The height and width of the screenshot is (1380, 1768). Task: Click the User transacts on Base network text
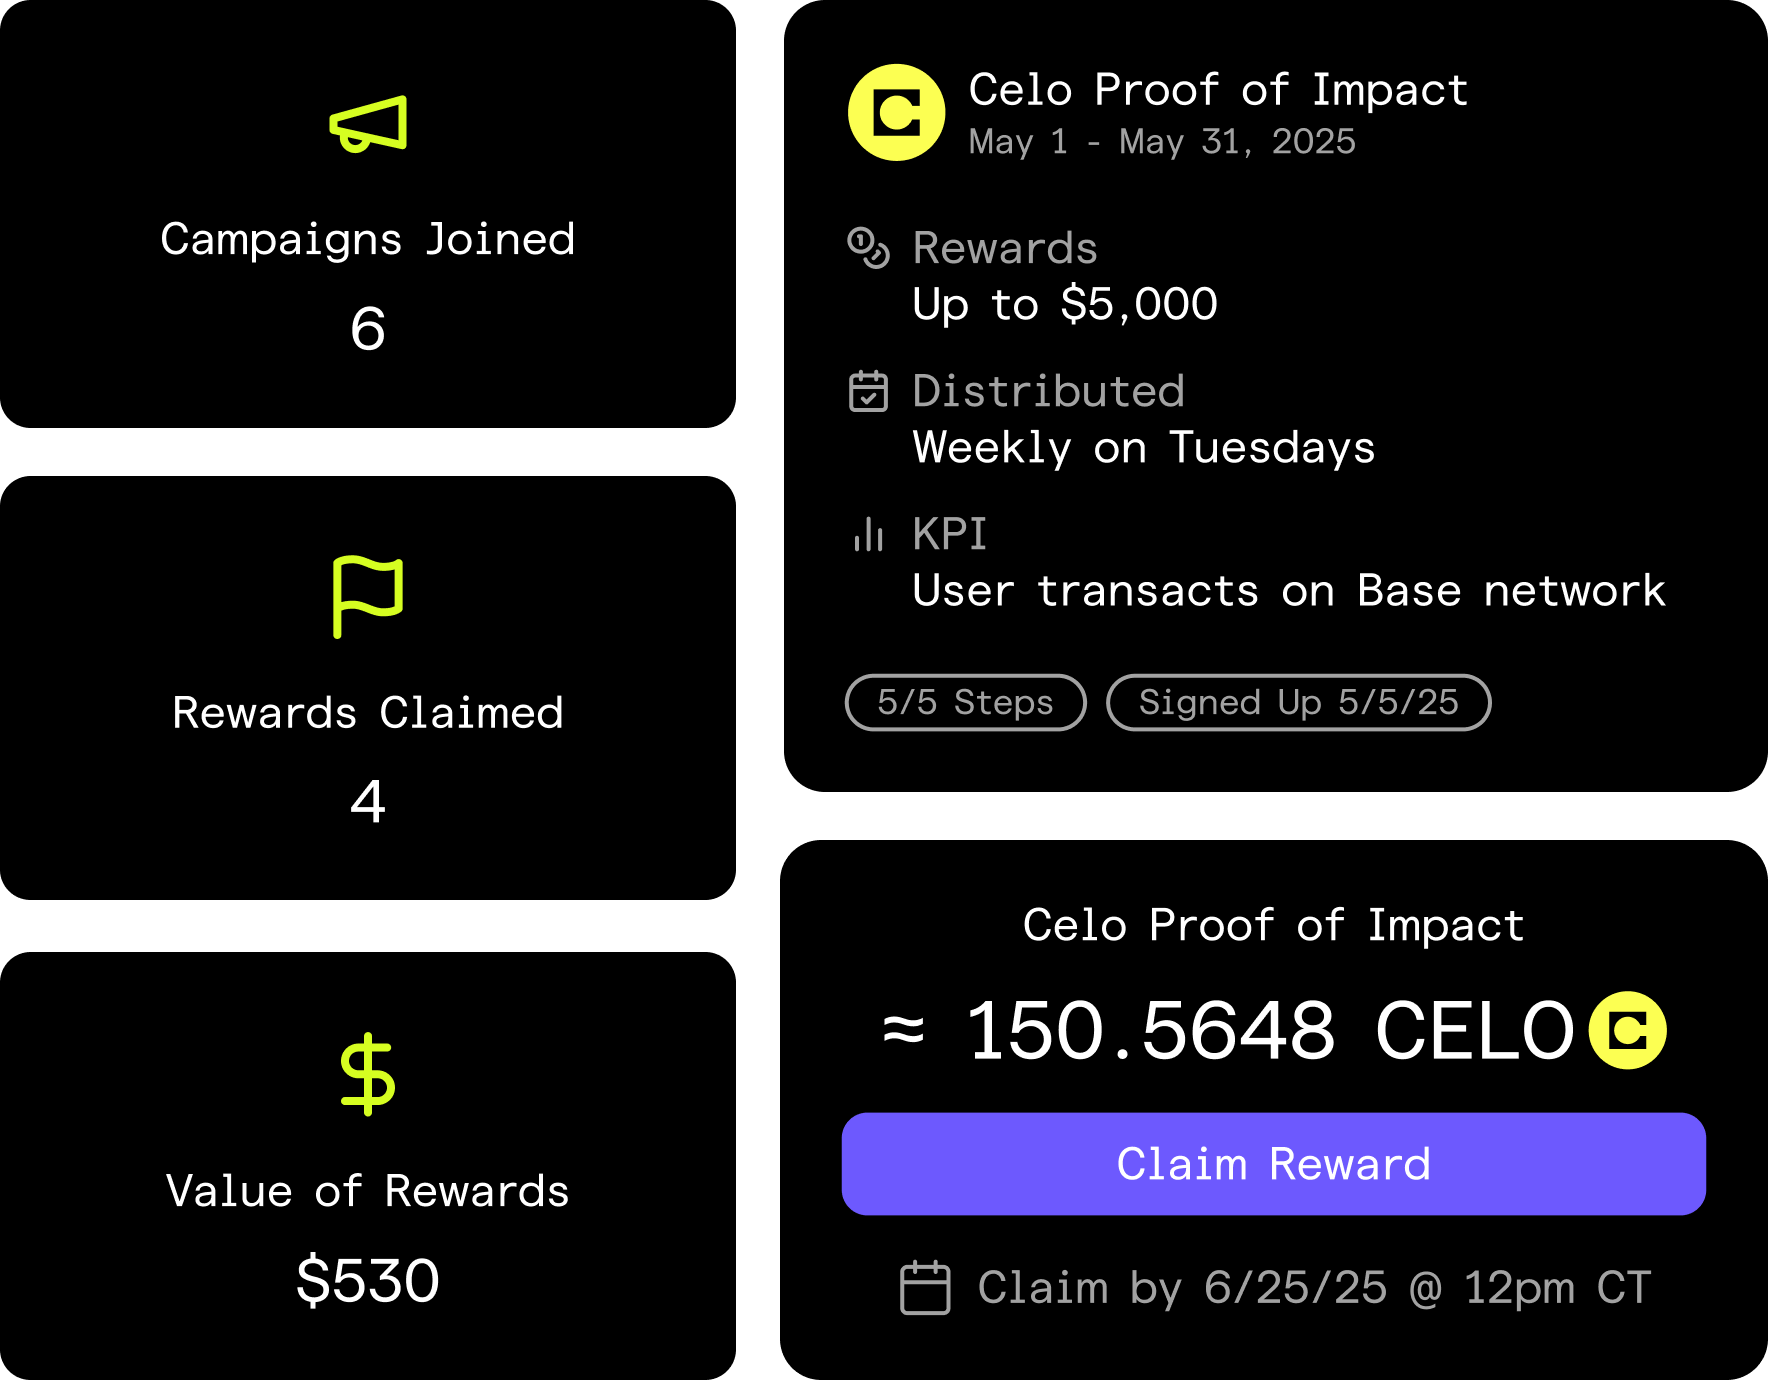pos(1289,591)
